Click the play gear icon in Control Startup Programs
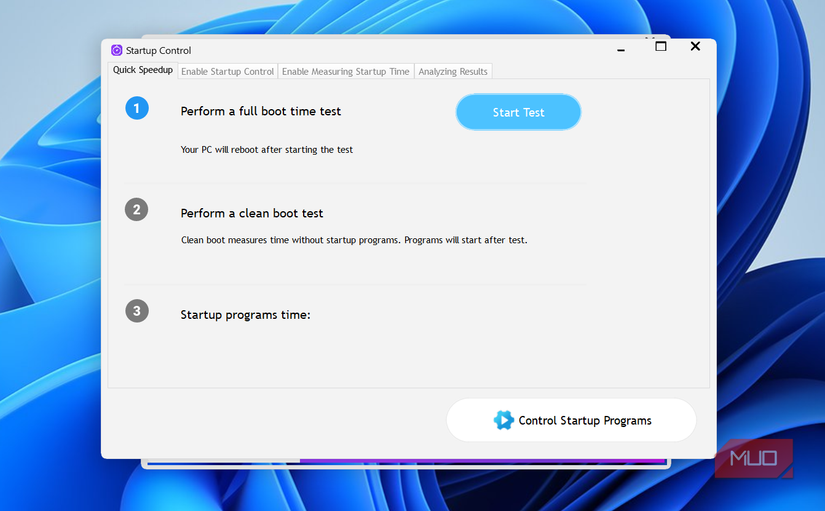This screenshot has height=511, width=825. [504, 420]
